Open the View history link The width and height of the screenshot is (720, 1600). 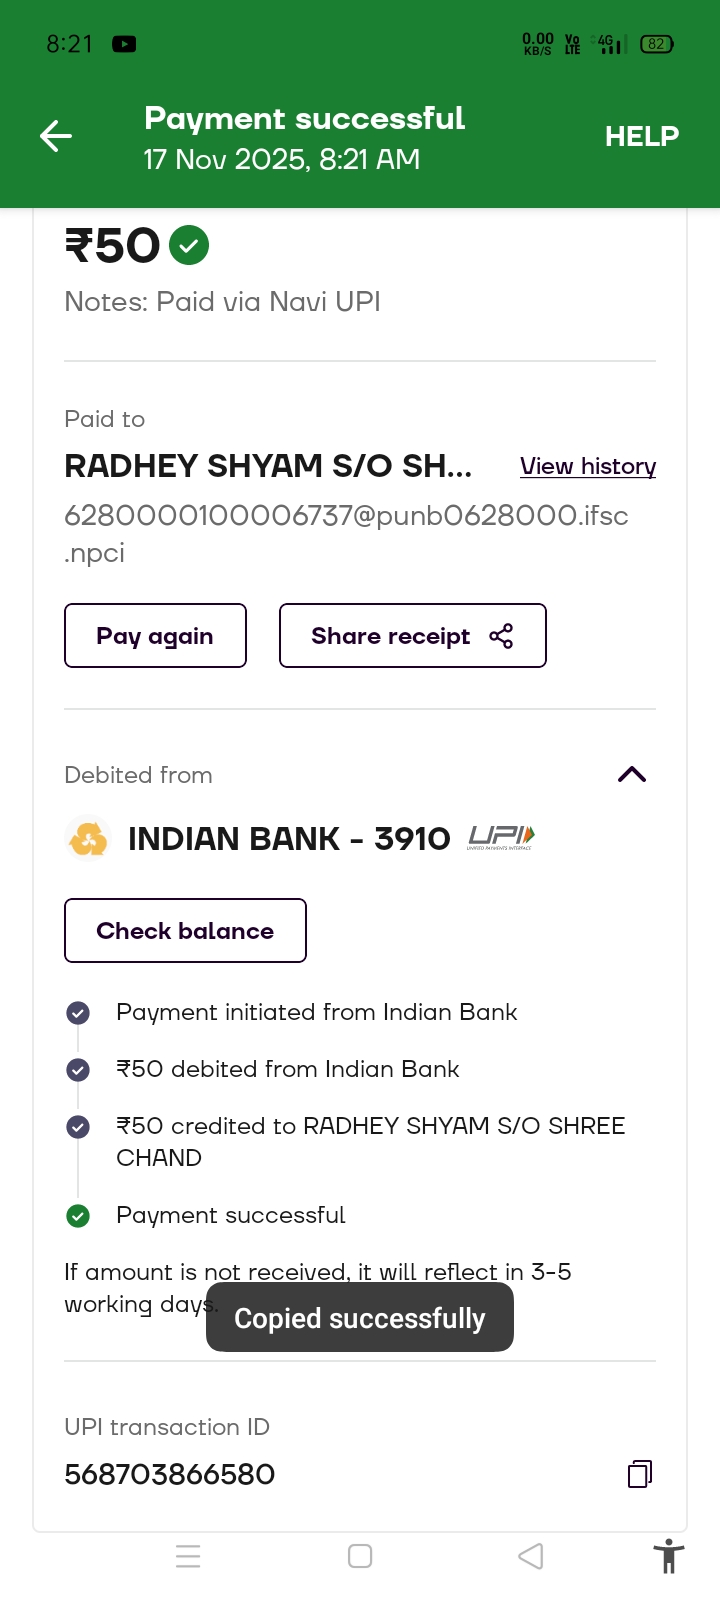[588, 466]
